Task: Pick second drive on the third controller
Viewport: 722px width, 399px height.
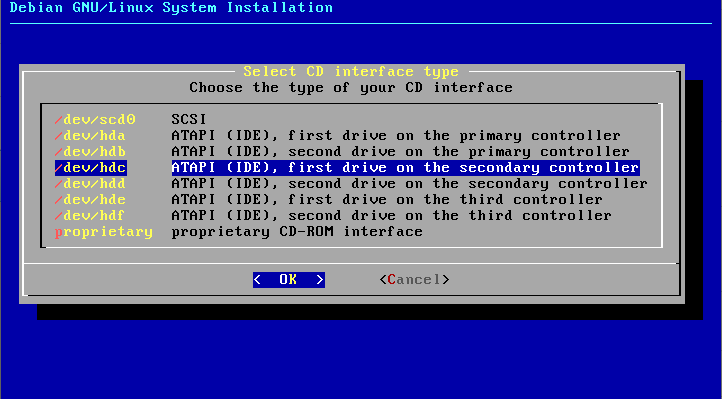Action: (x=391, y=215)
